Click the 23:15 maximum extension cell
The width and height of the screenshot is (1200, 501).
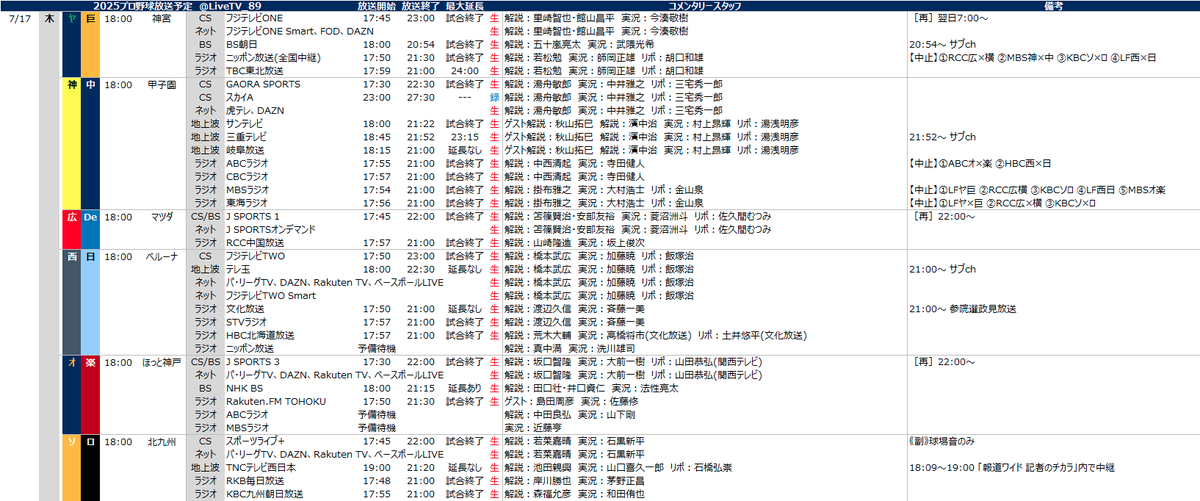[x=465, y=136]
